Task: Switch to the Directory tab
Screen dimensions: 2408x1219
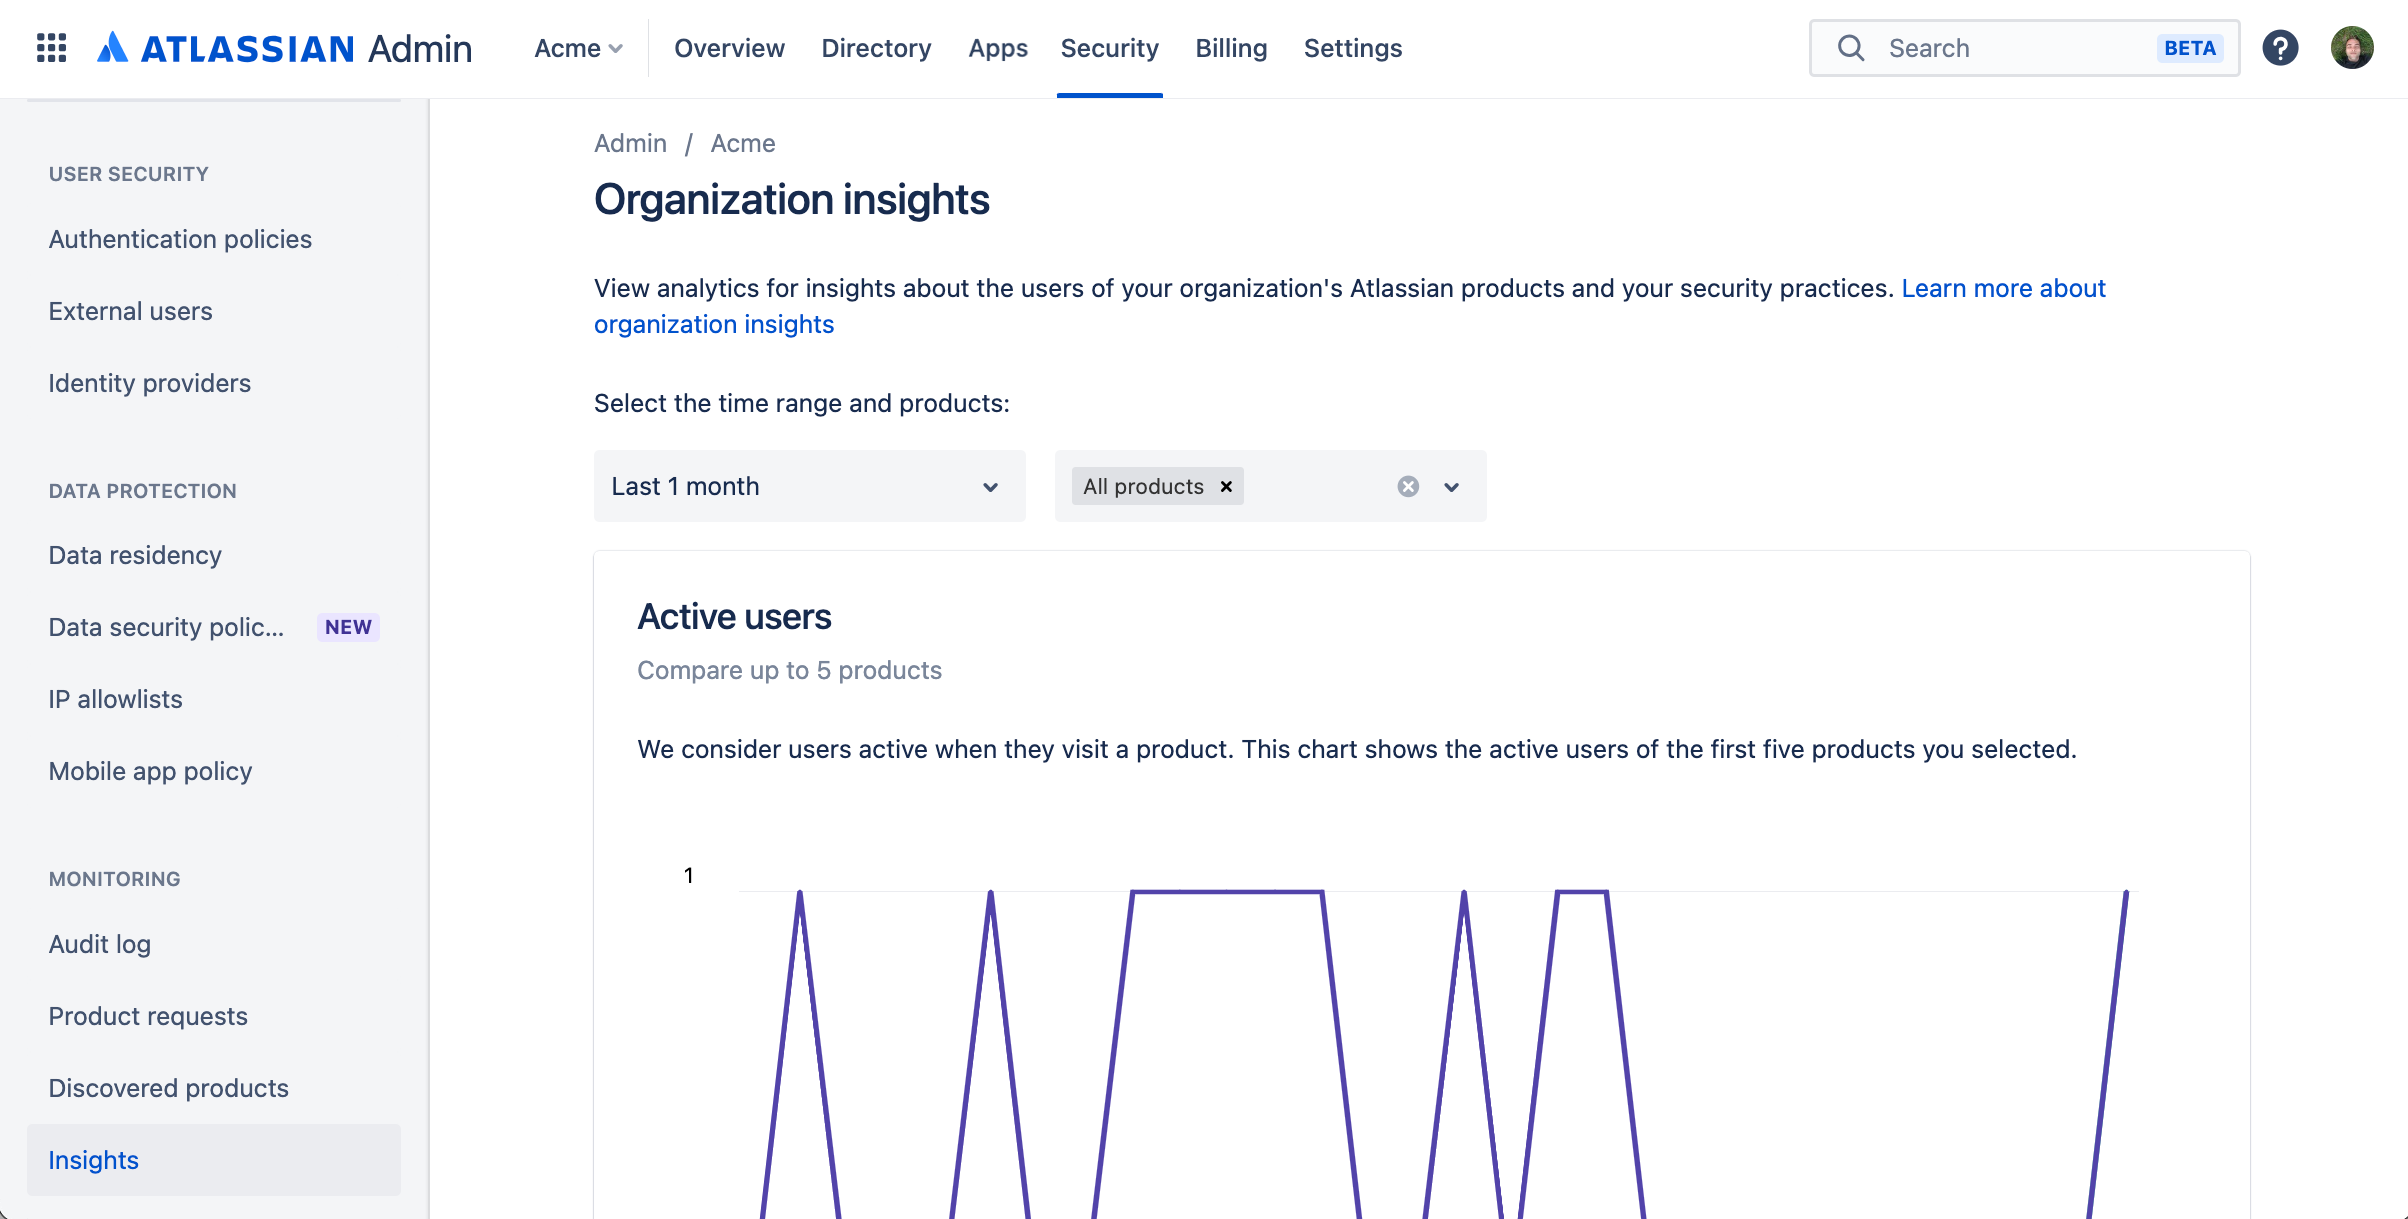Action: pos(876,48)
